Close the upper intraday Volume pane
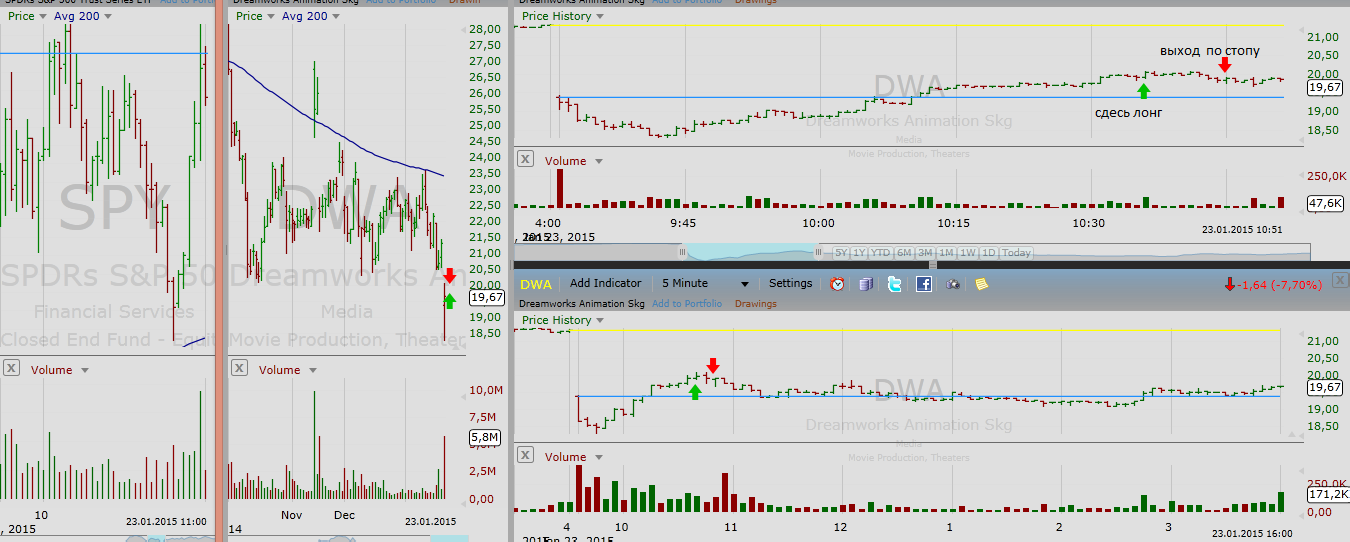Viewport: 1350px width, 542px height. tap(525, 160)
